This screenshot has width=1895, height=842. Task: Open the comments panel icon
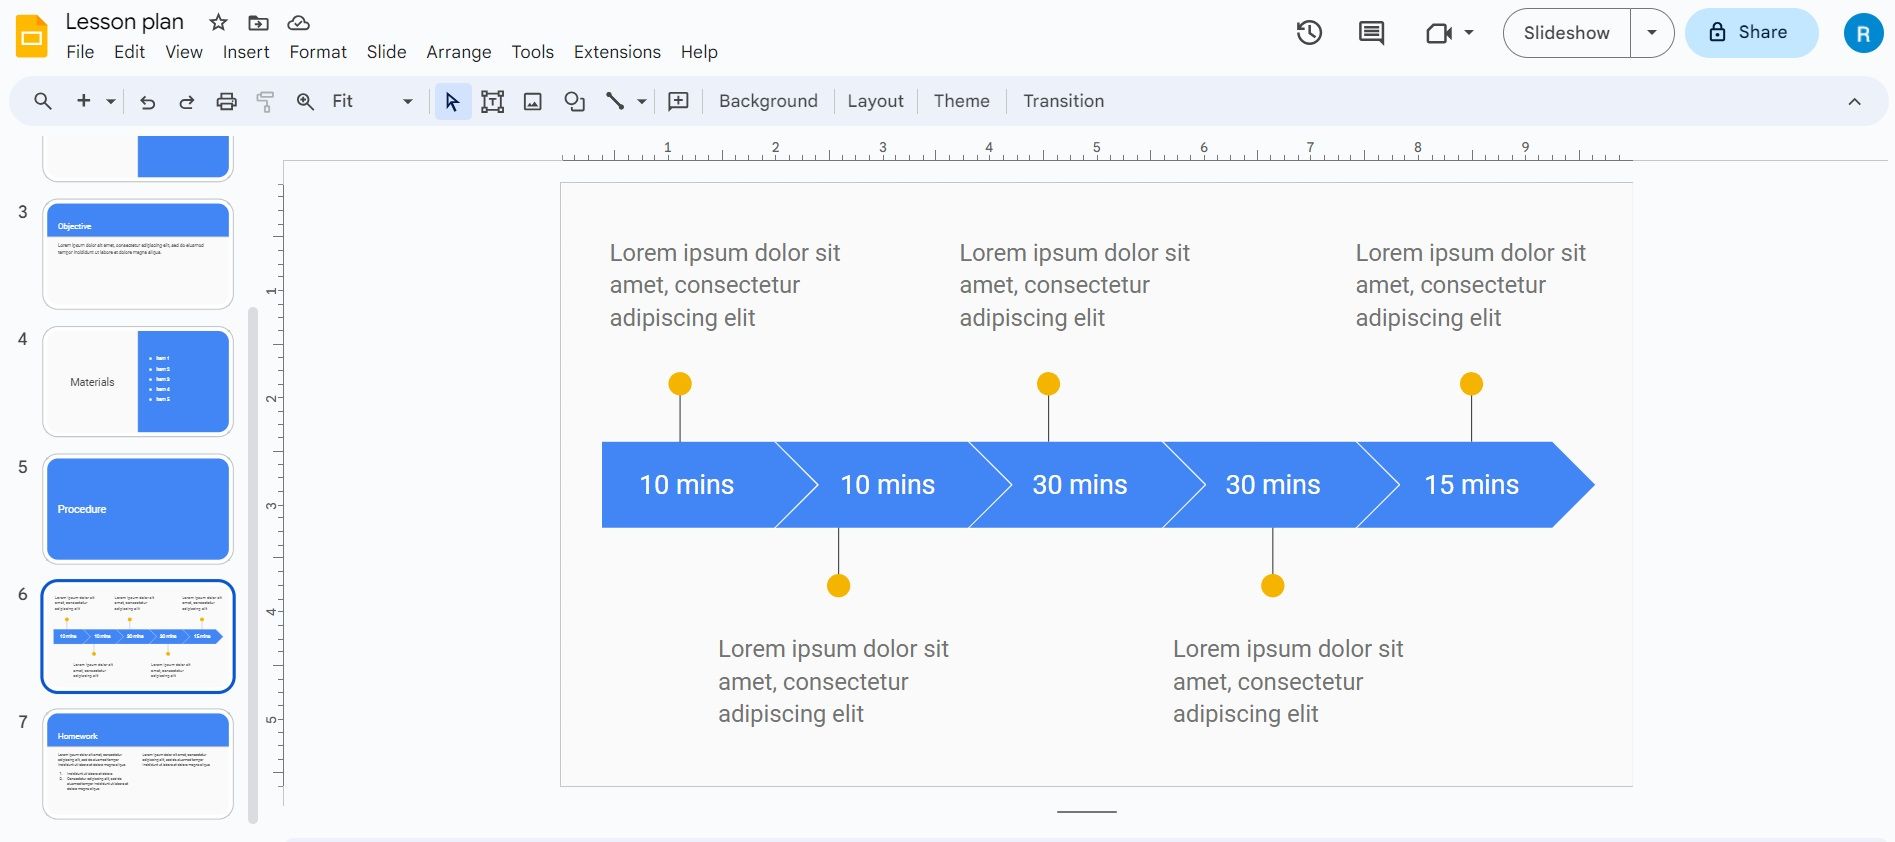click(x=1371, y=33)
